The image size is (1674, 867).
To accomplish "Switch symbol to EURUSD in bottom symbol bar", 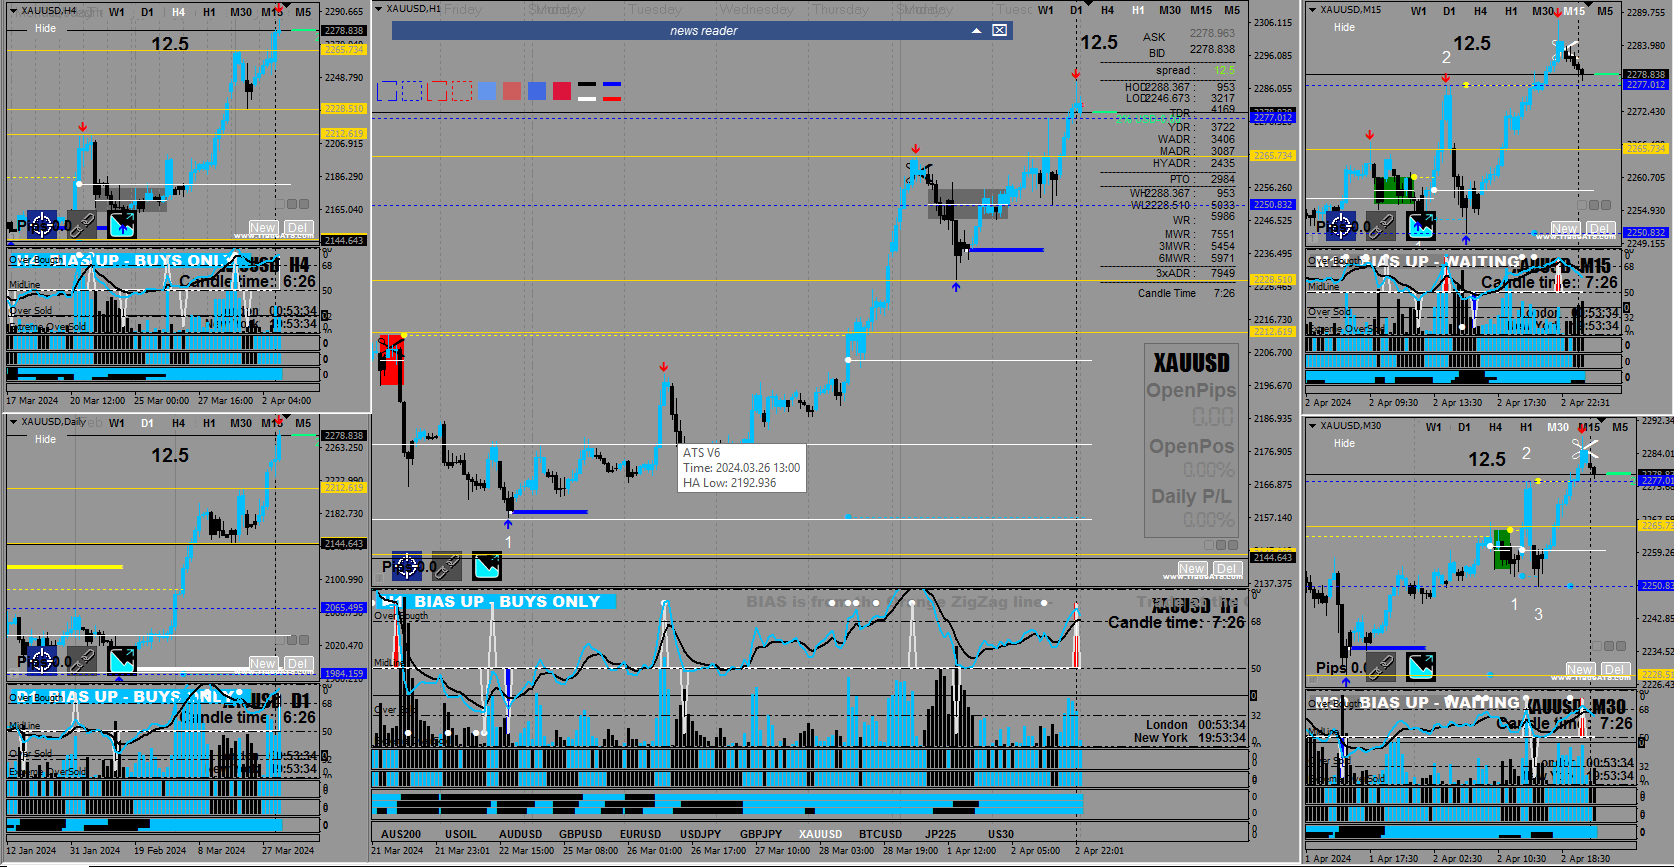I will [x=641, y=834].
